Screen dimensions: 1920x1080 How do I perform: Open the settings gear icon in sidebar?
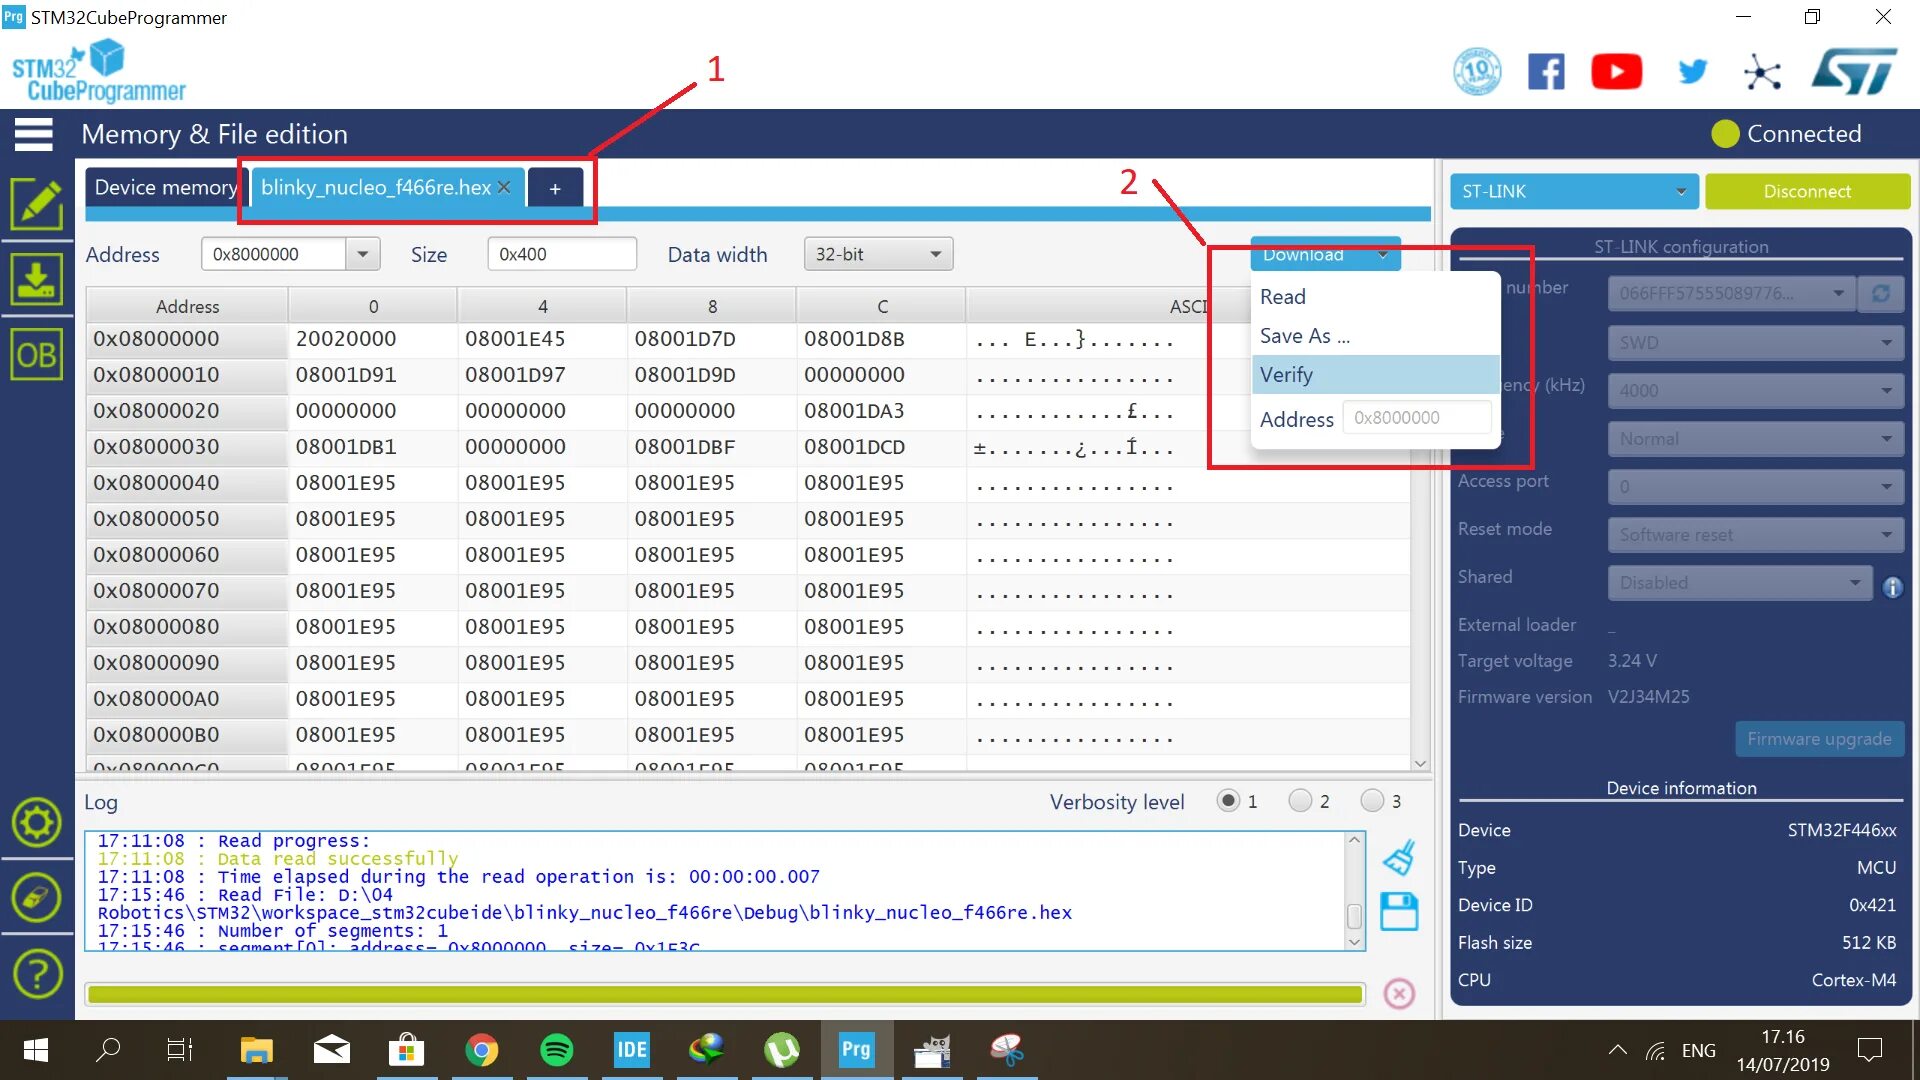[x=37, y=822]
